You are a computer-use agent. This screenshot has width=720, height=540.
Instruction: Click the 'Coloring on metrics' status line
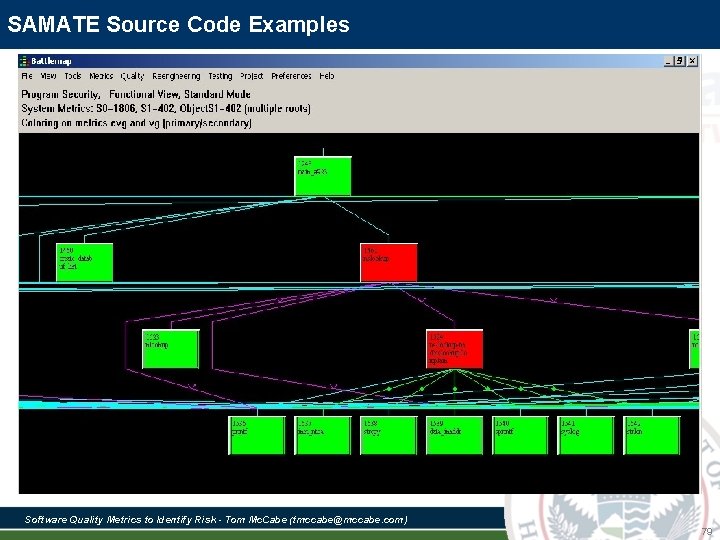136,123
